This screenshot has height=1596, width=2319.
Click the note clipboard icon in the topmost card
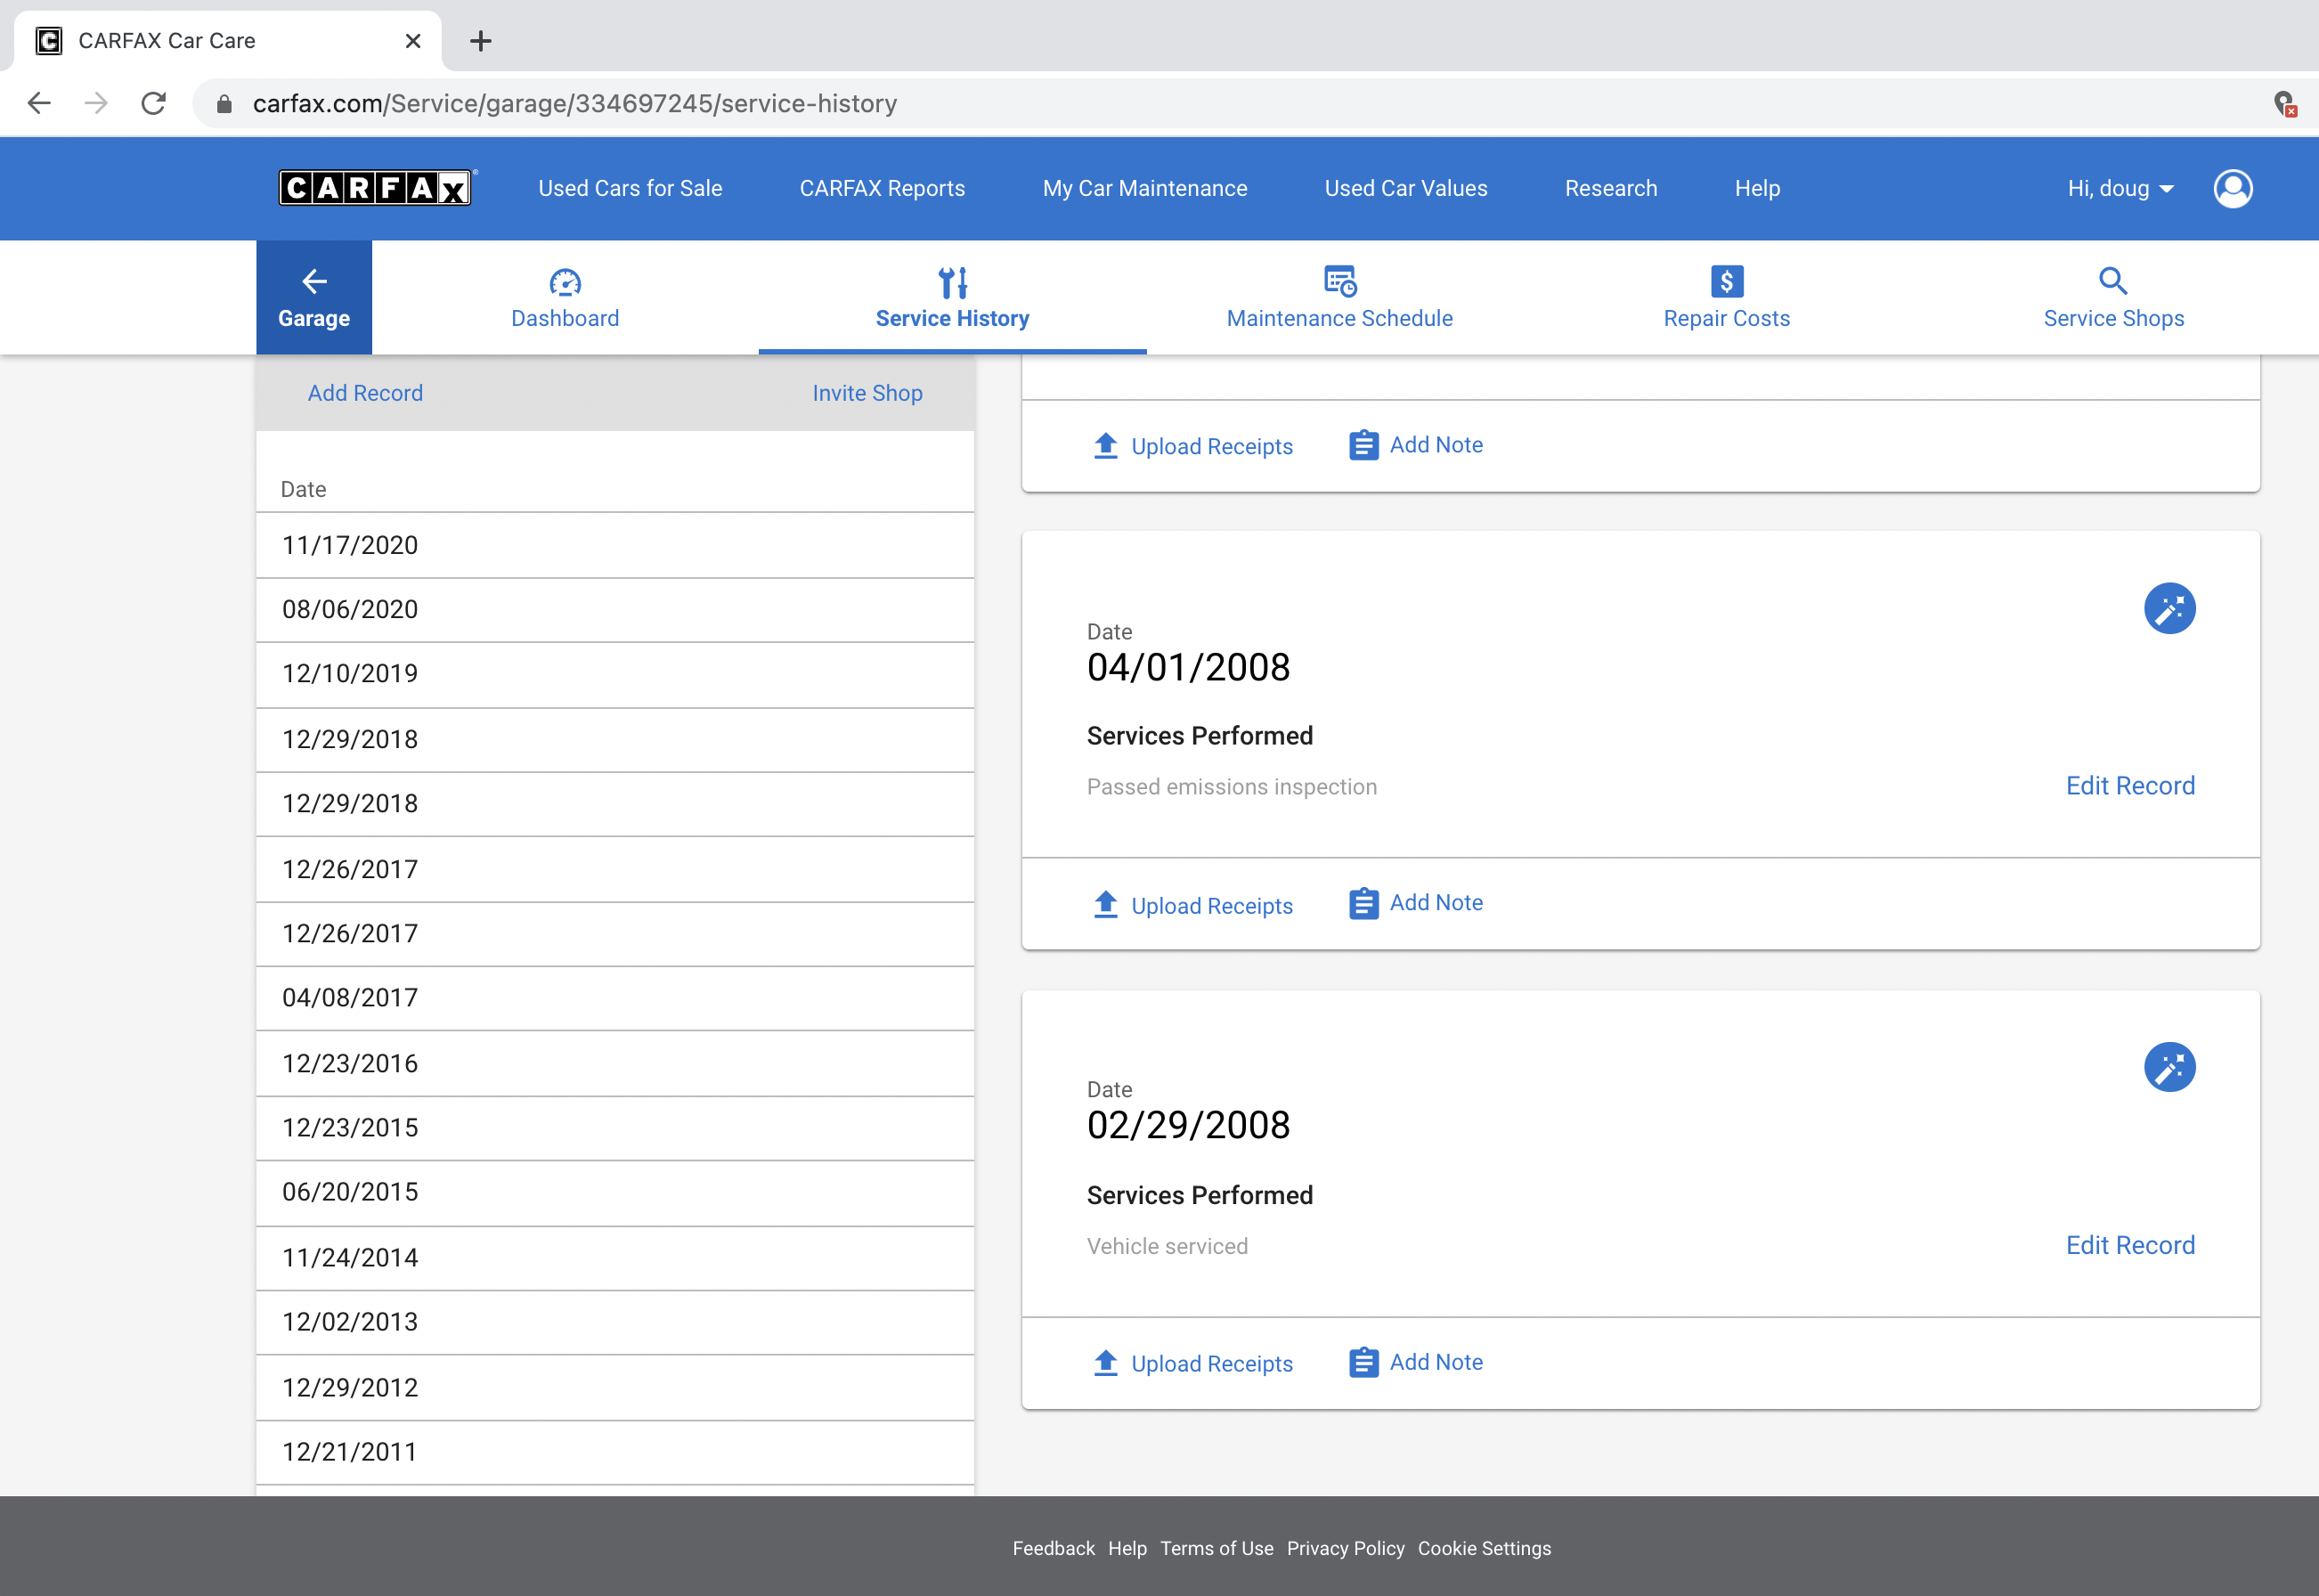1363,445
